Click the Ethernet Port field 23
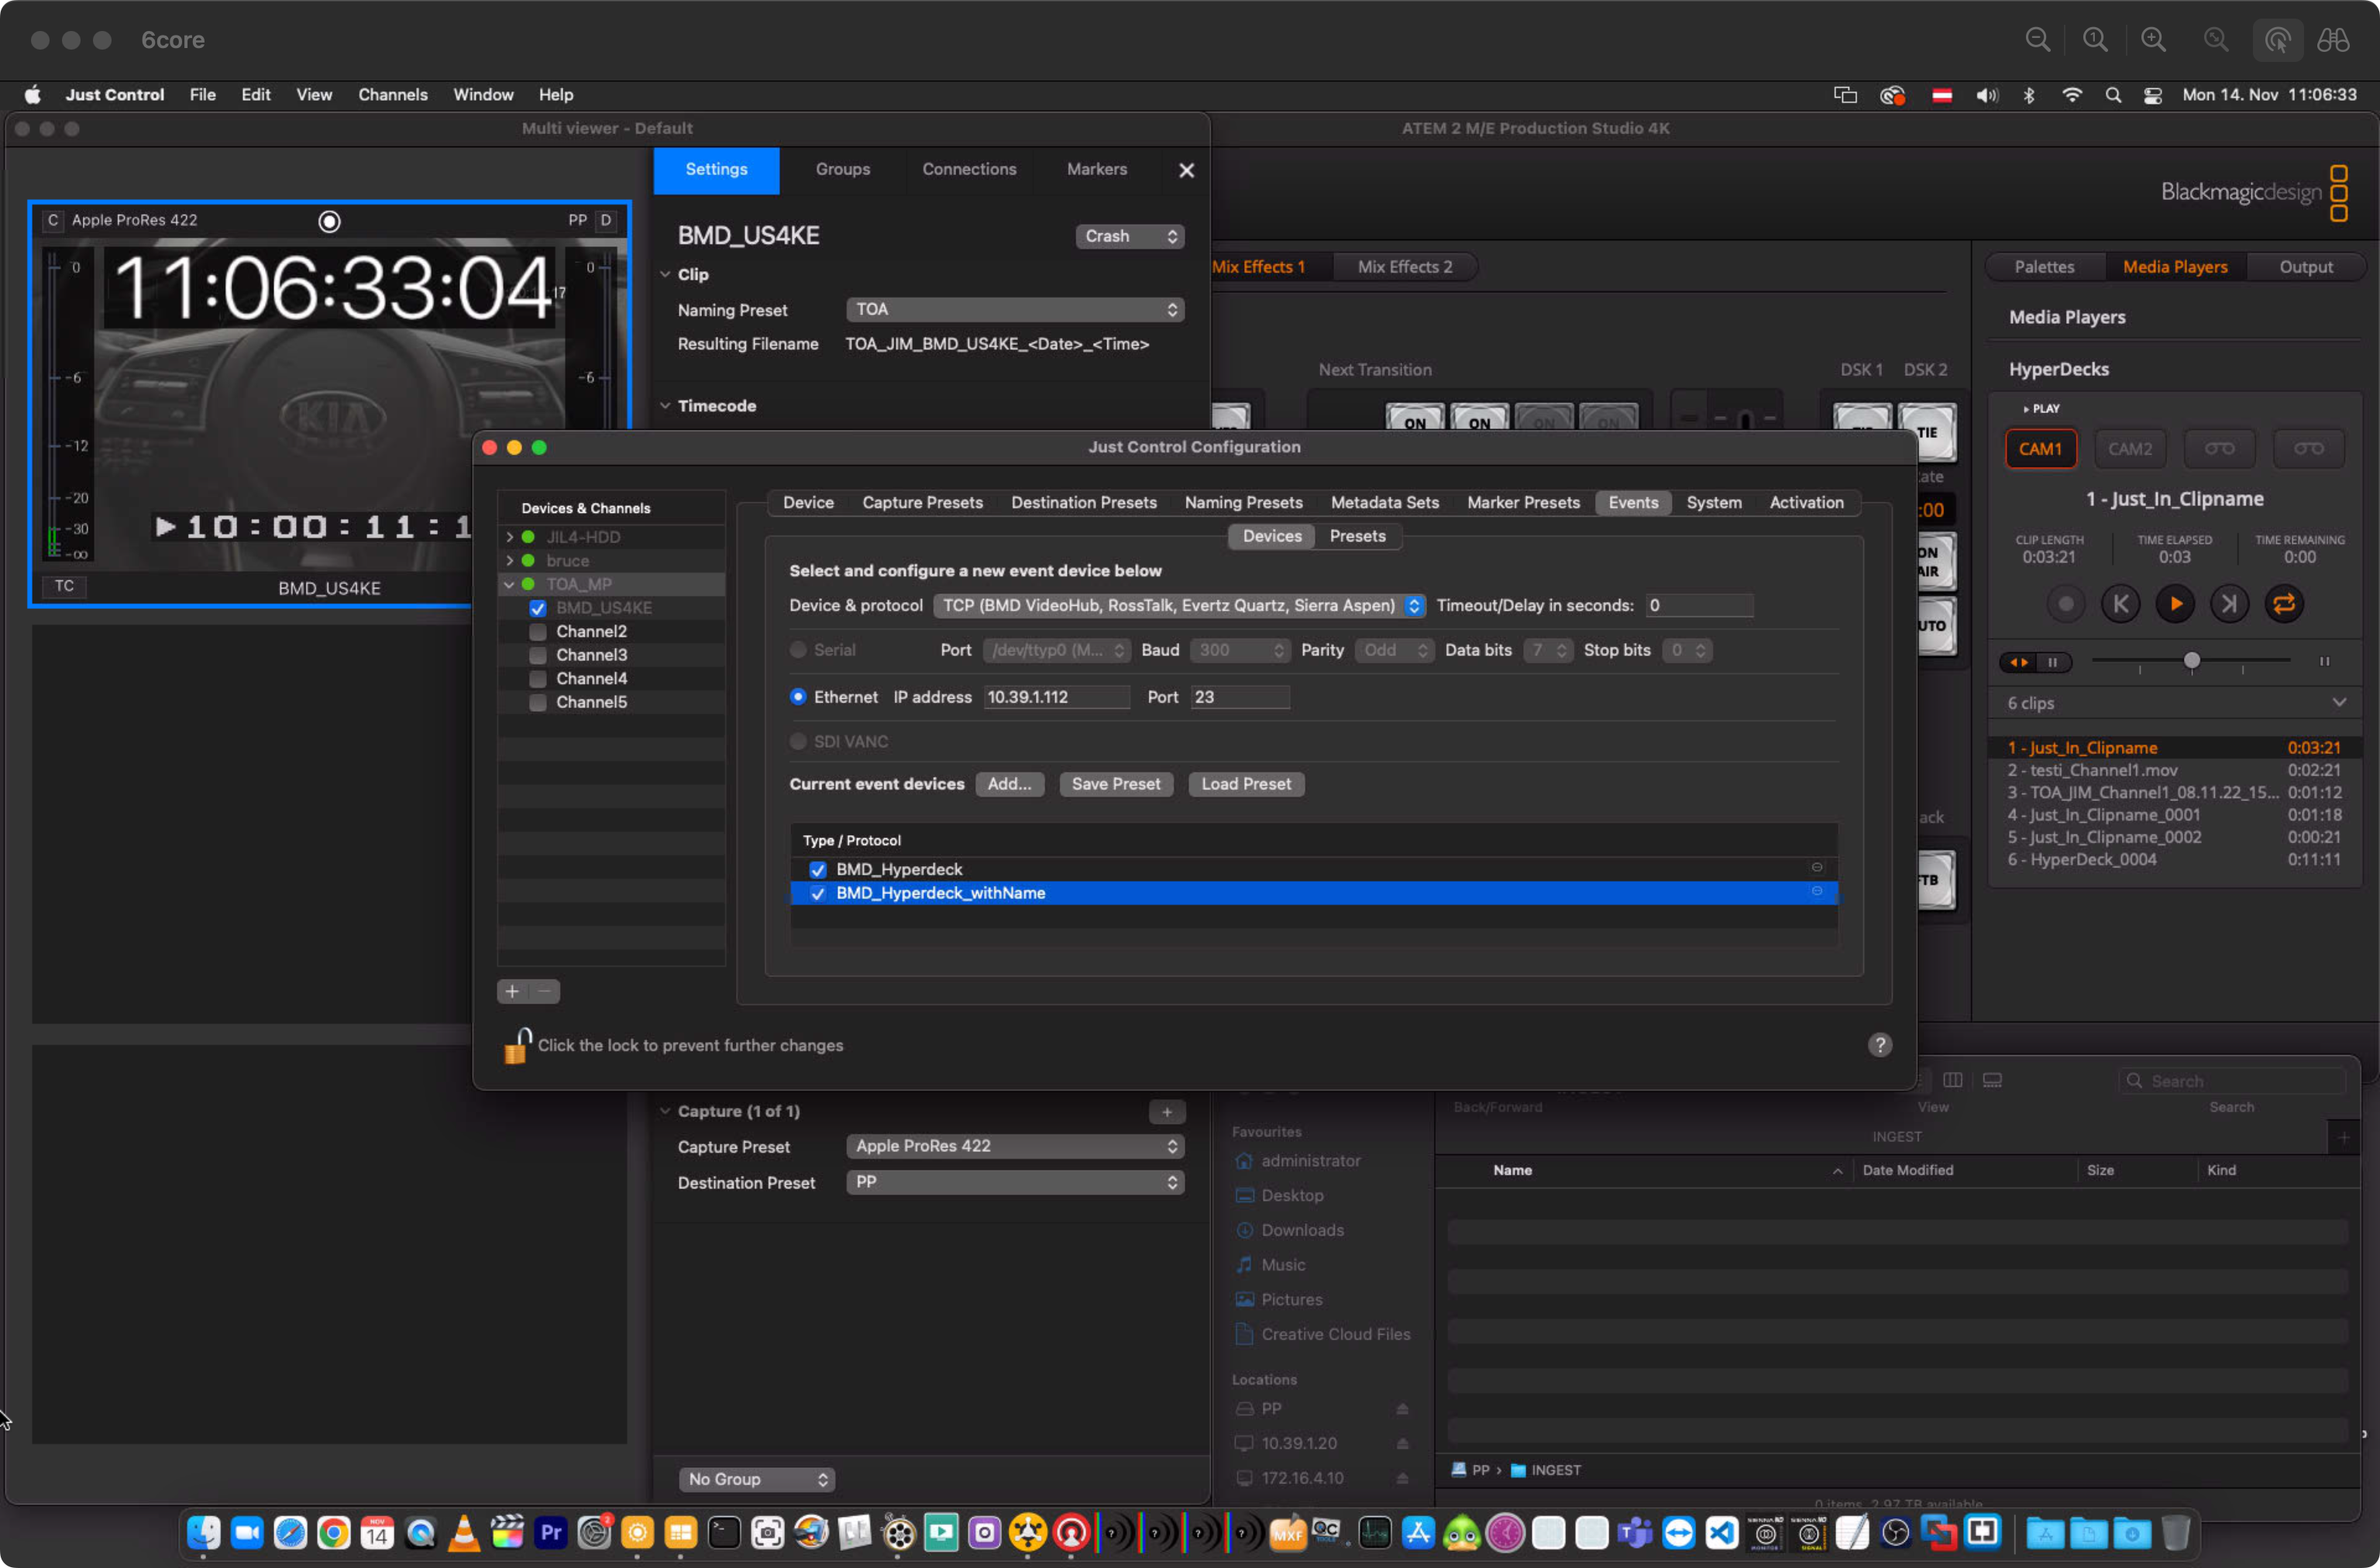Viewport: 2380px width, 1568px height. [1239, 698]
